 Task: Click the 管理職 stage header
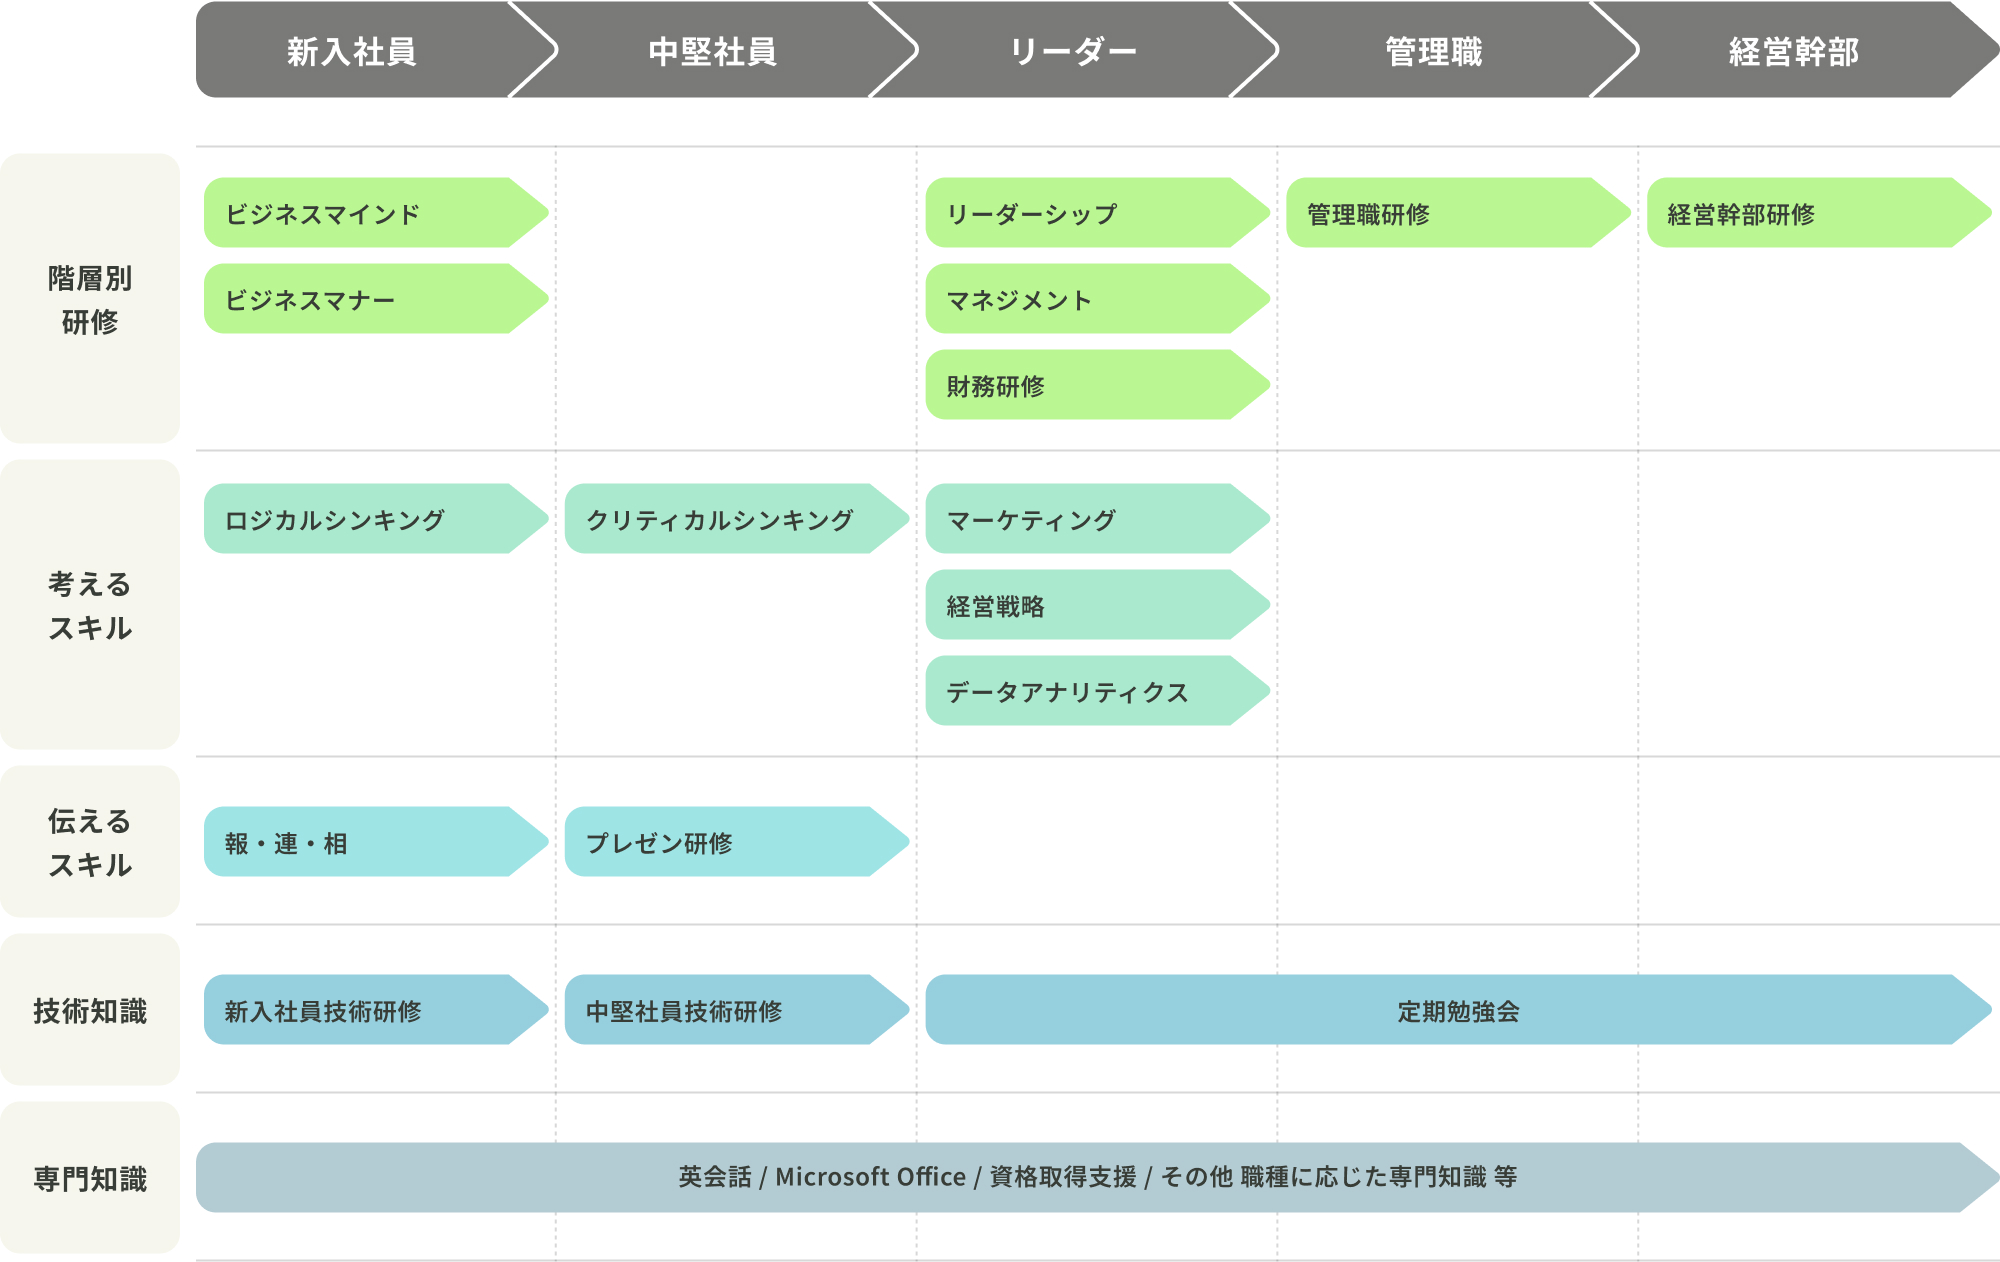1433,50
